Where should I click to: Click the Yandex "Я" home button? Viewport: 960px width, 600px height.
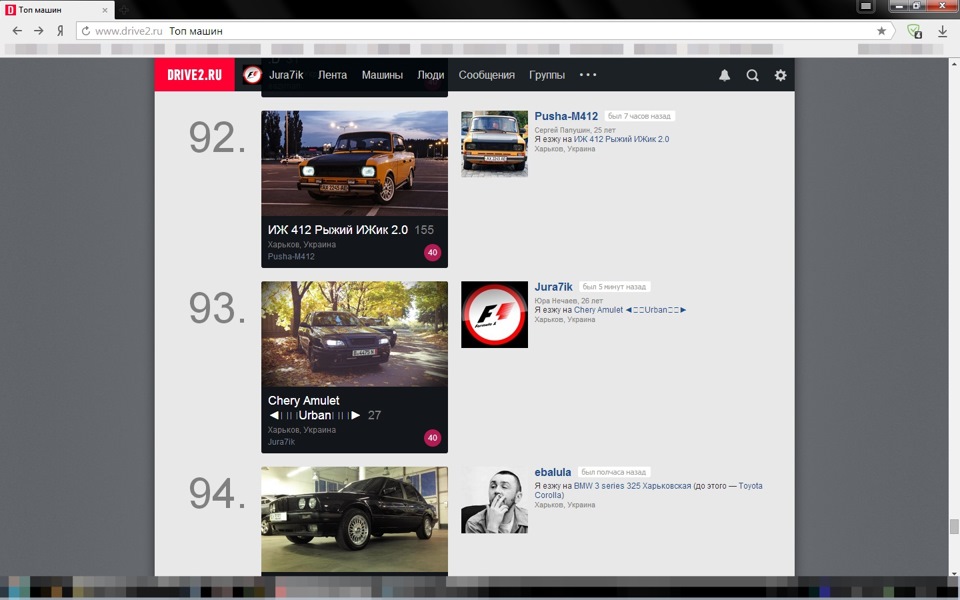pos(60,31)
